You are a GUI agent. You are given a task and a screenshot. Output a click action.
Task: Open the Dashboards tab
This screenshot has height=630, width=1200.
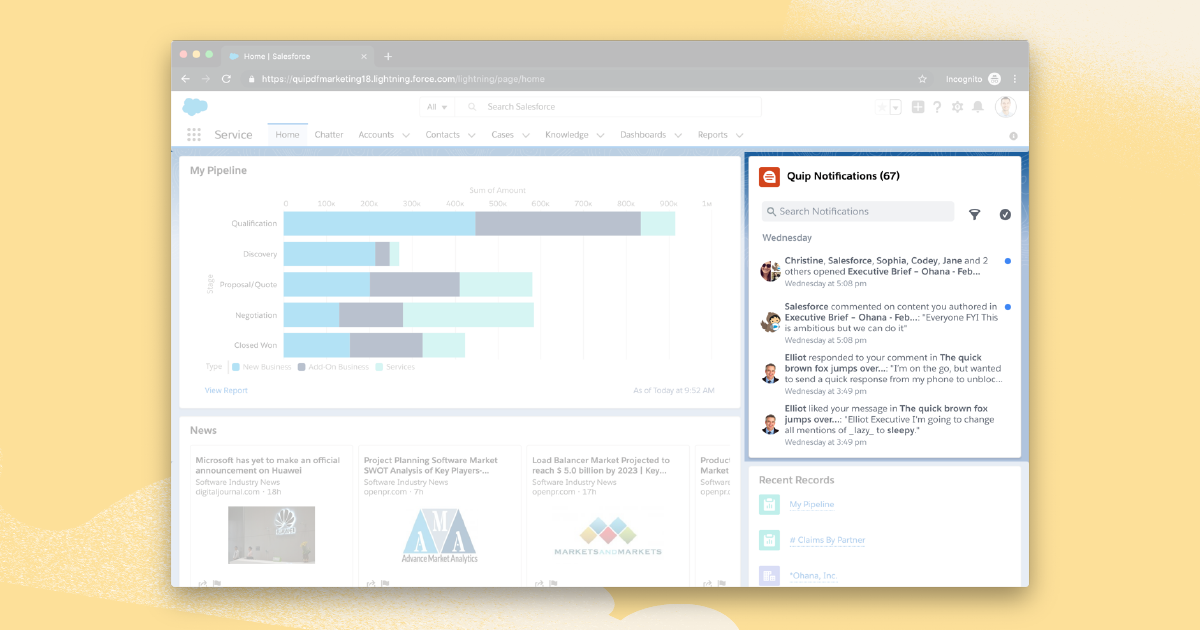tap(642, 135)
